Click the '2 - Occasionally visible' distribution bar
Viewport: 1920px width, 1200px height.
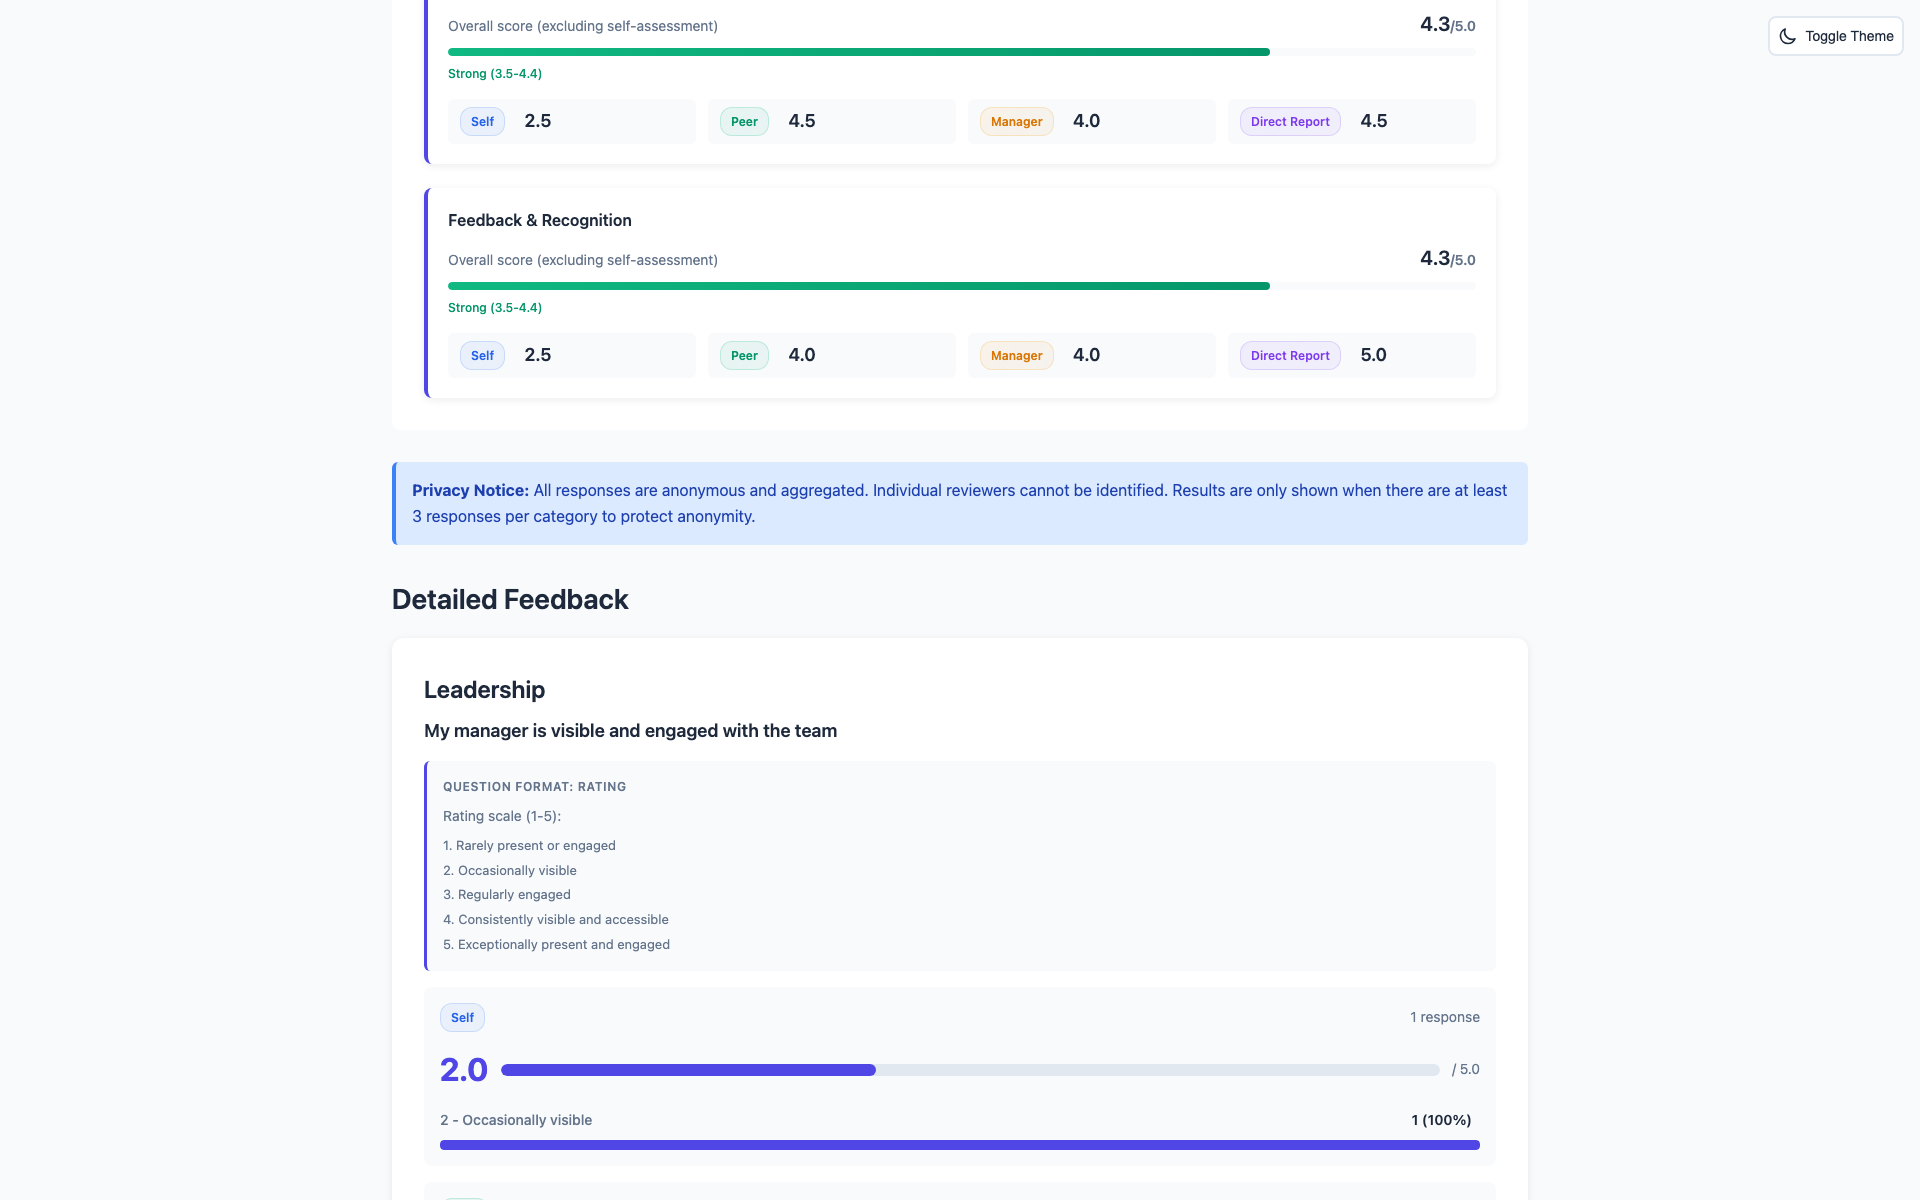coord(959,1145)
